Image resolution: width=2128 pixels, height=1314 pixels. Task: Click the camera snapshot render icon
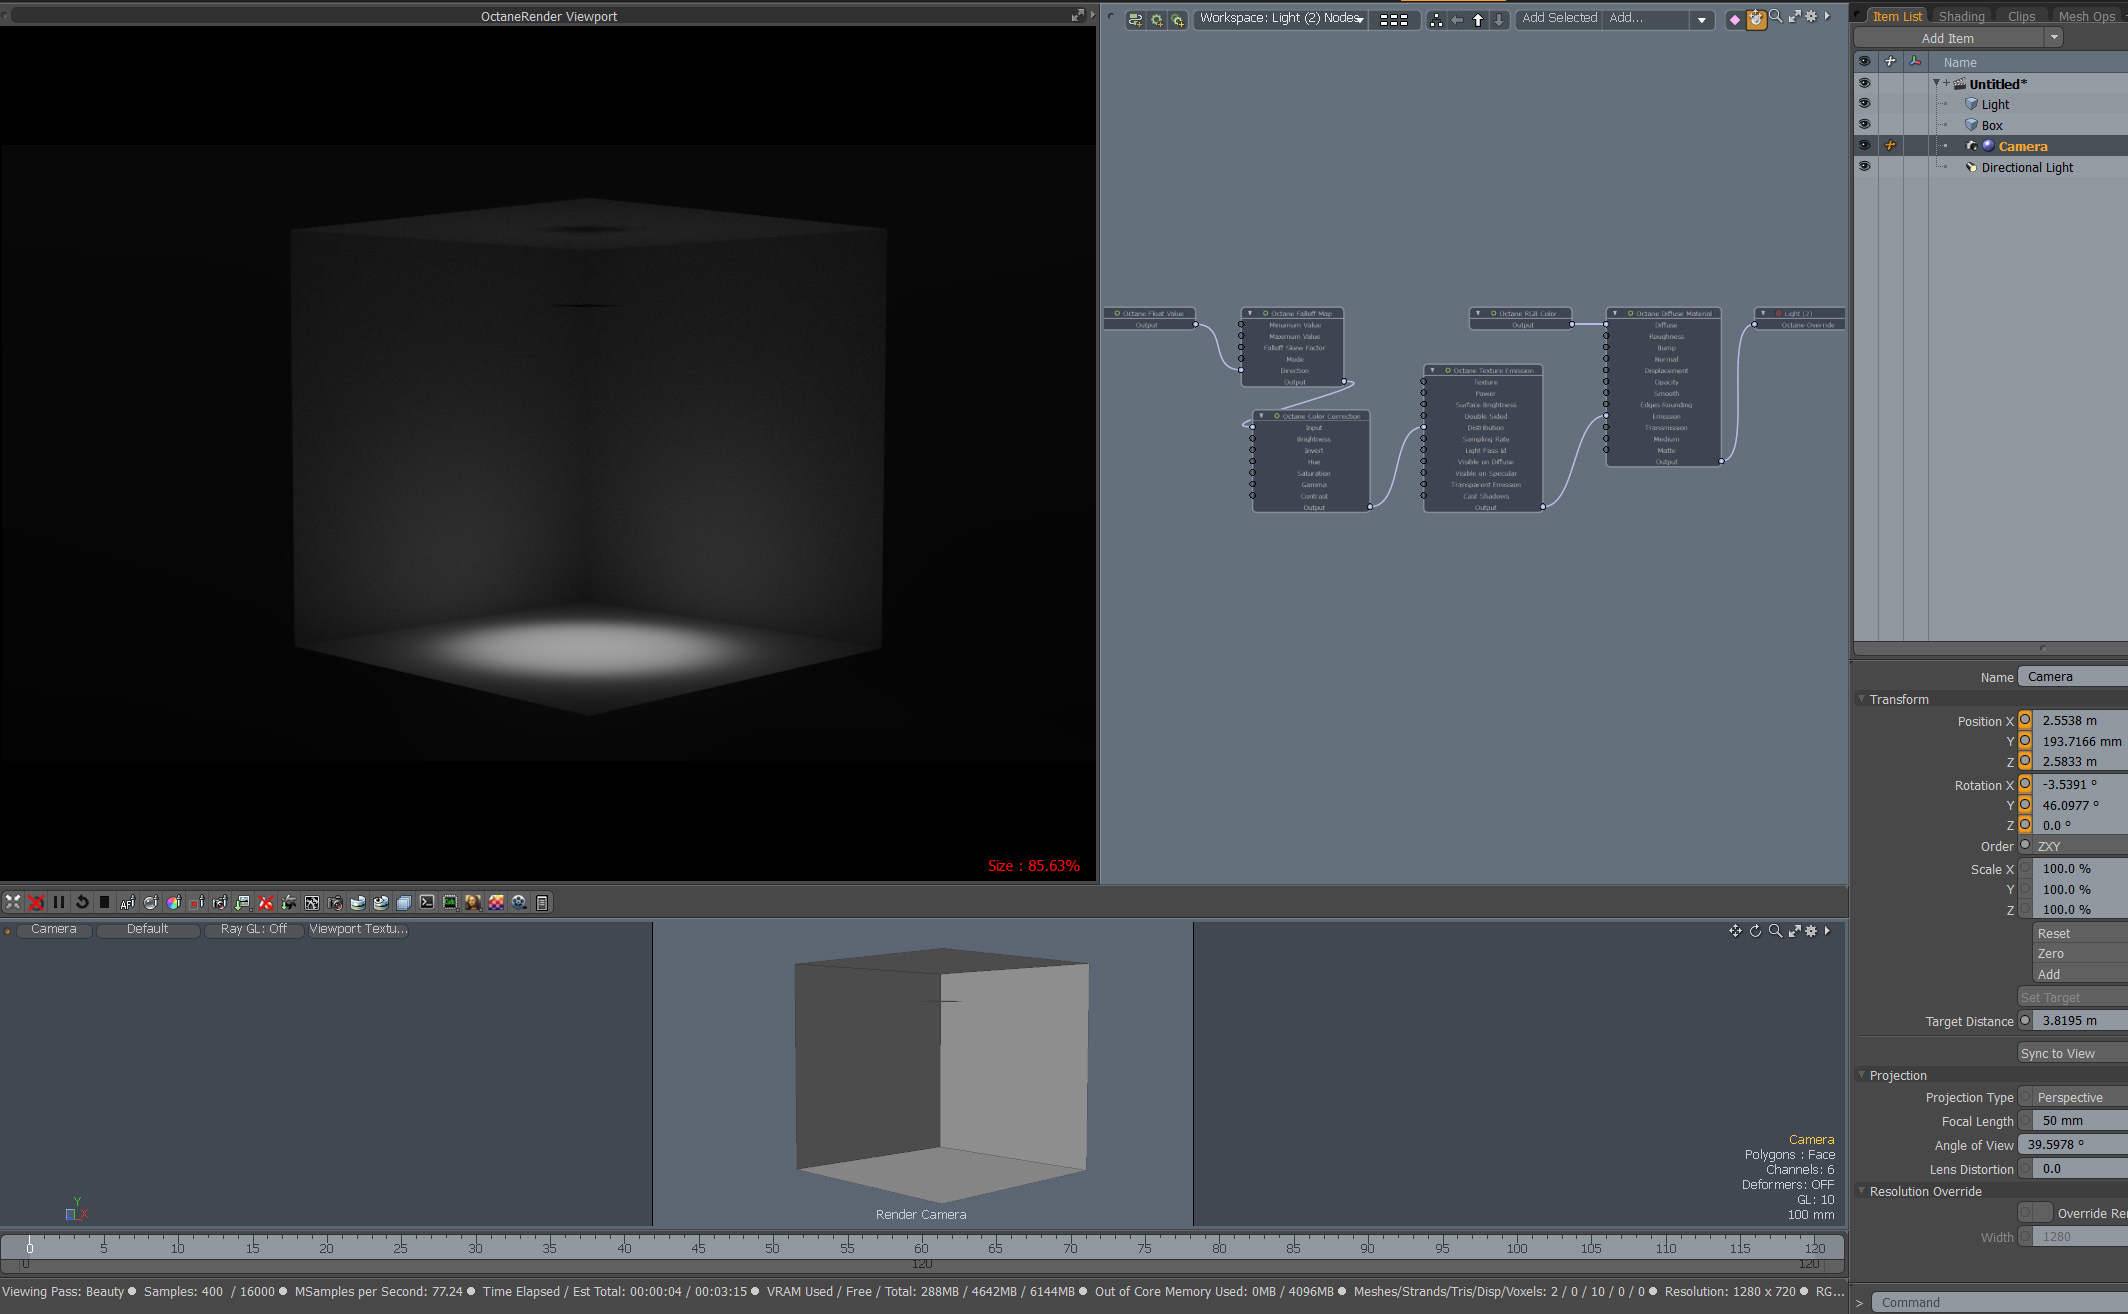point(335,902)
